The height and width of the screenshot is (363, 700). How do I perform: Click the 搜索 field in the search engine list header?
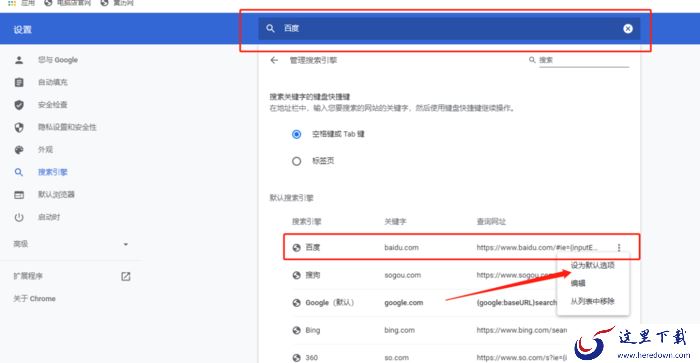(584, 60)
